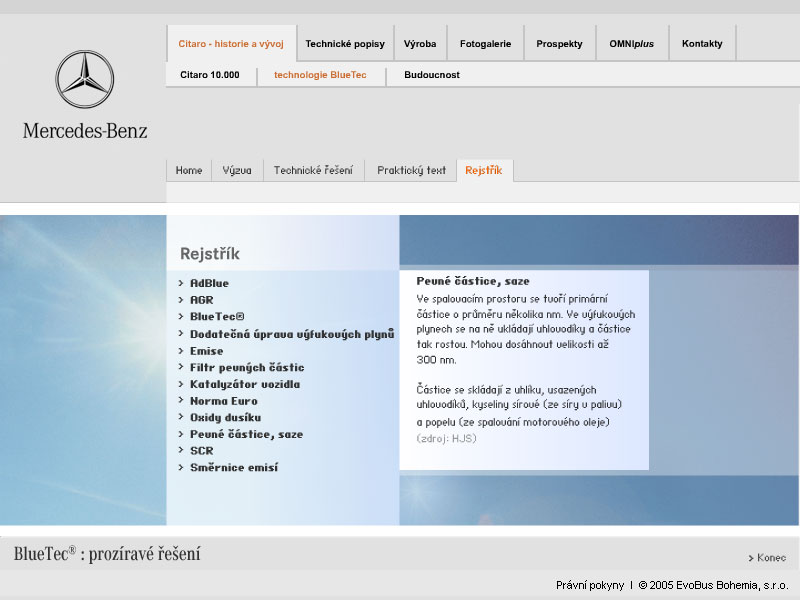800x600 pixels.
Task: Open the SCR glossary entry
Action: (x=202, y=451)
